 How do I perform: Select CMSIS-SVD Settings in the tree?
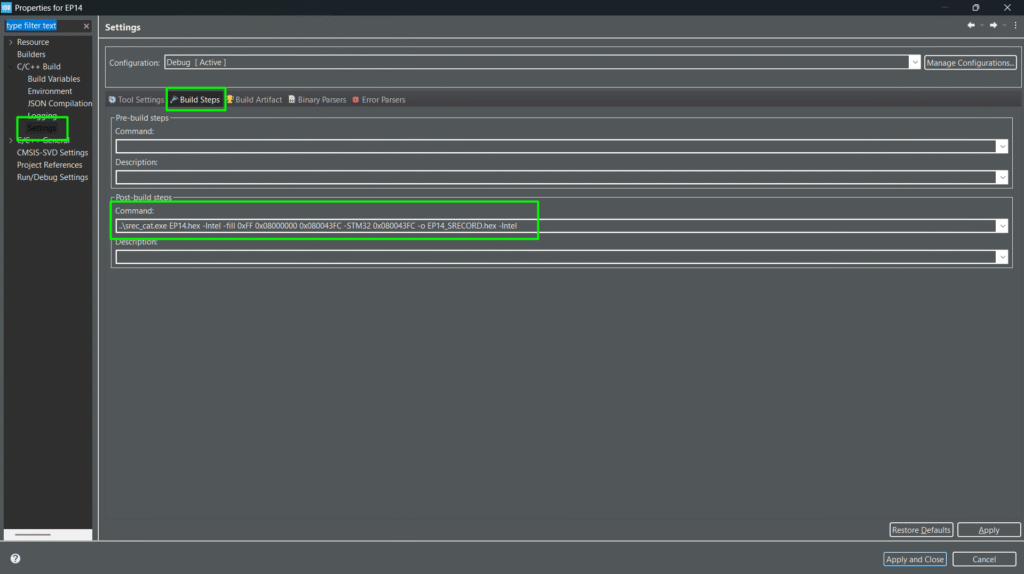(x=52, y=153)
